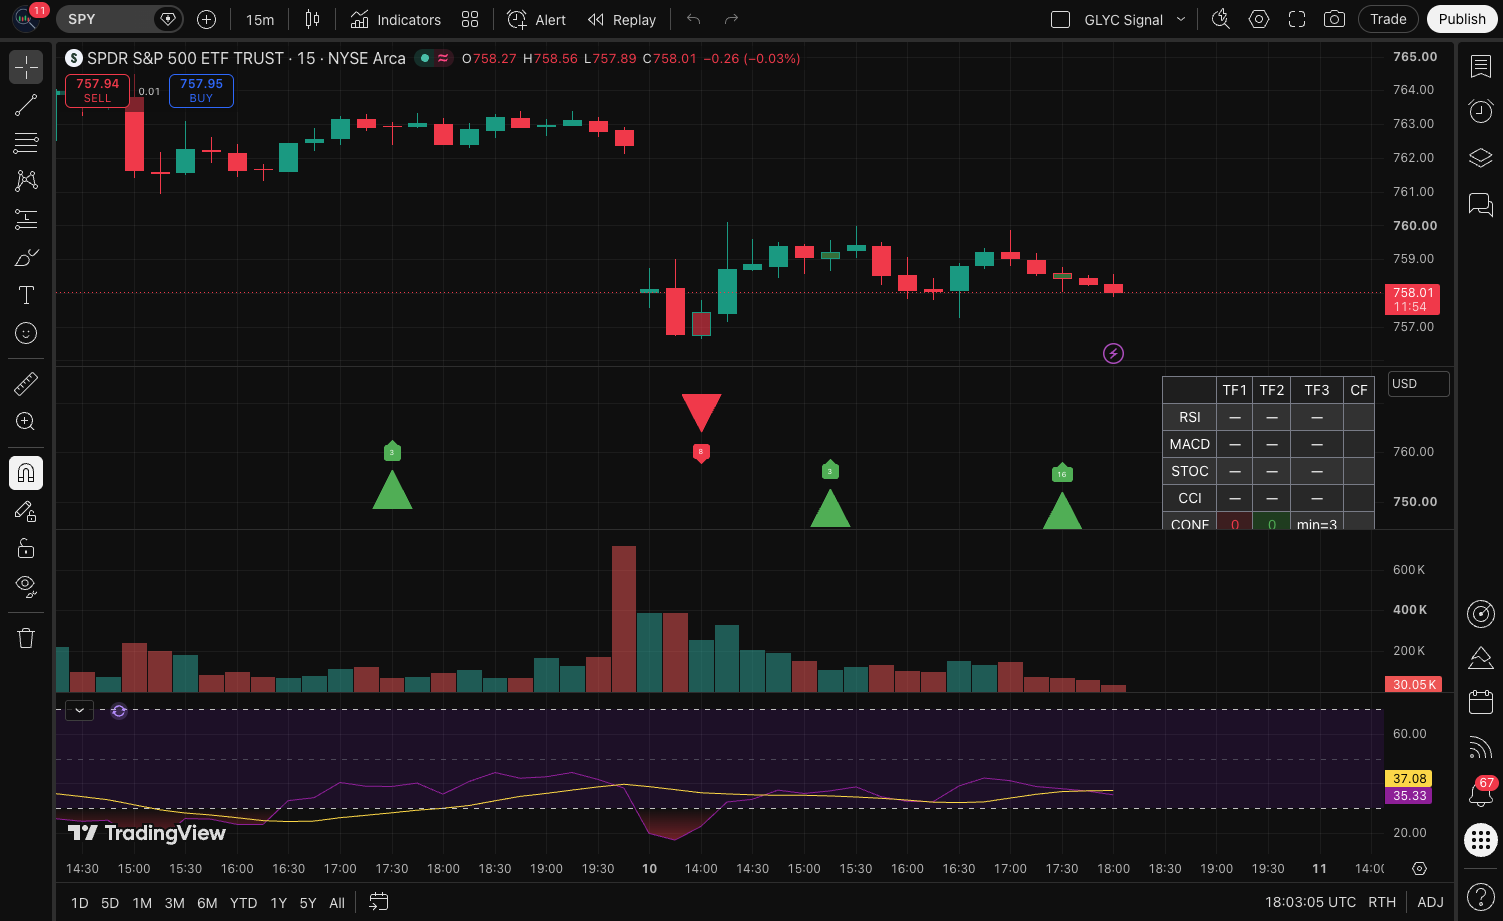Open chart settings hexagon gear icon
The width and height of the screenshot is (1503, 921).
coord(1259,19)
